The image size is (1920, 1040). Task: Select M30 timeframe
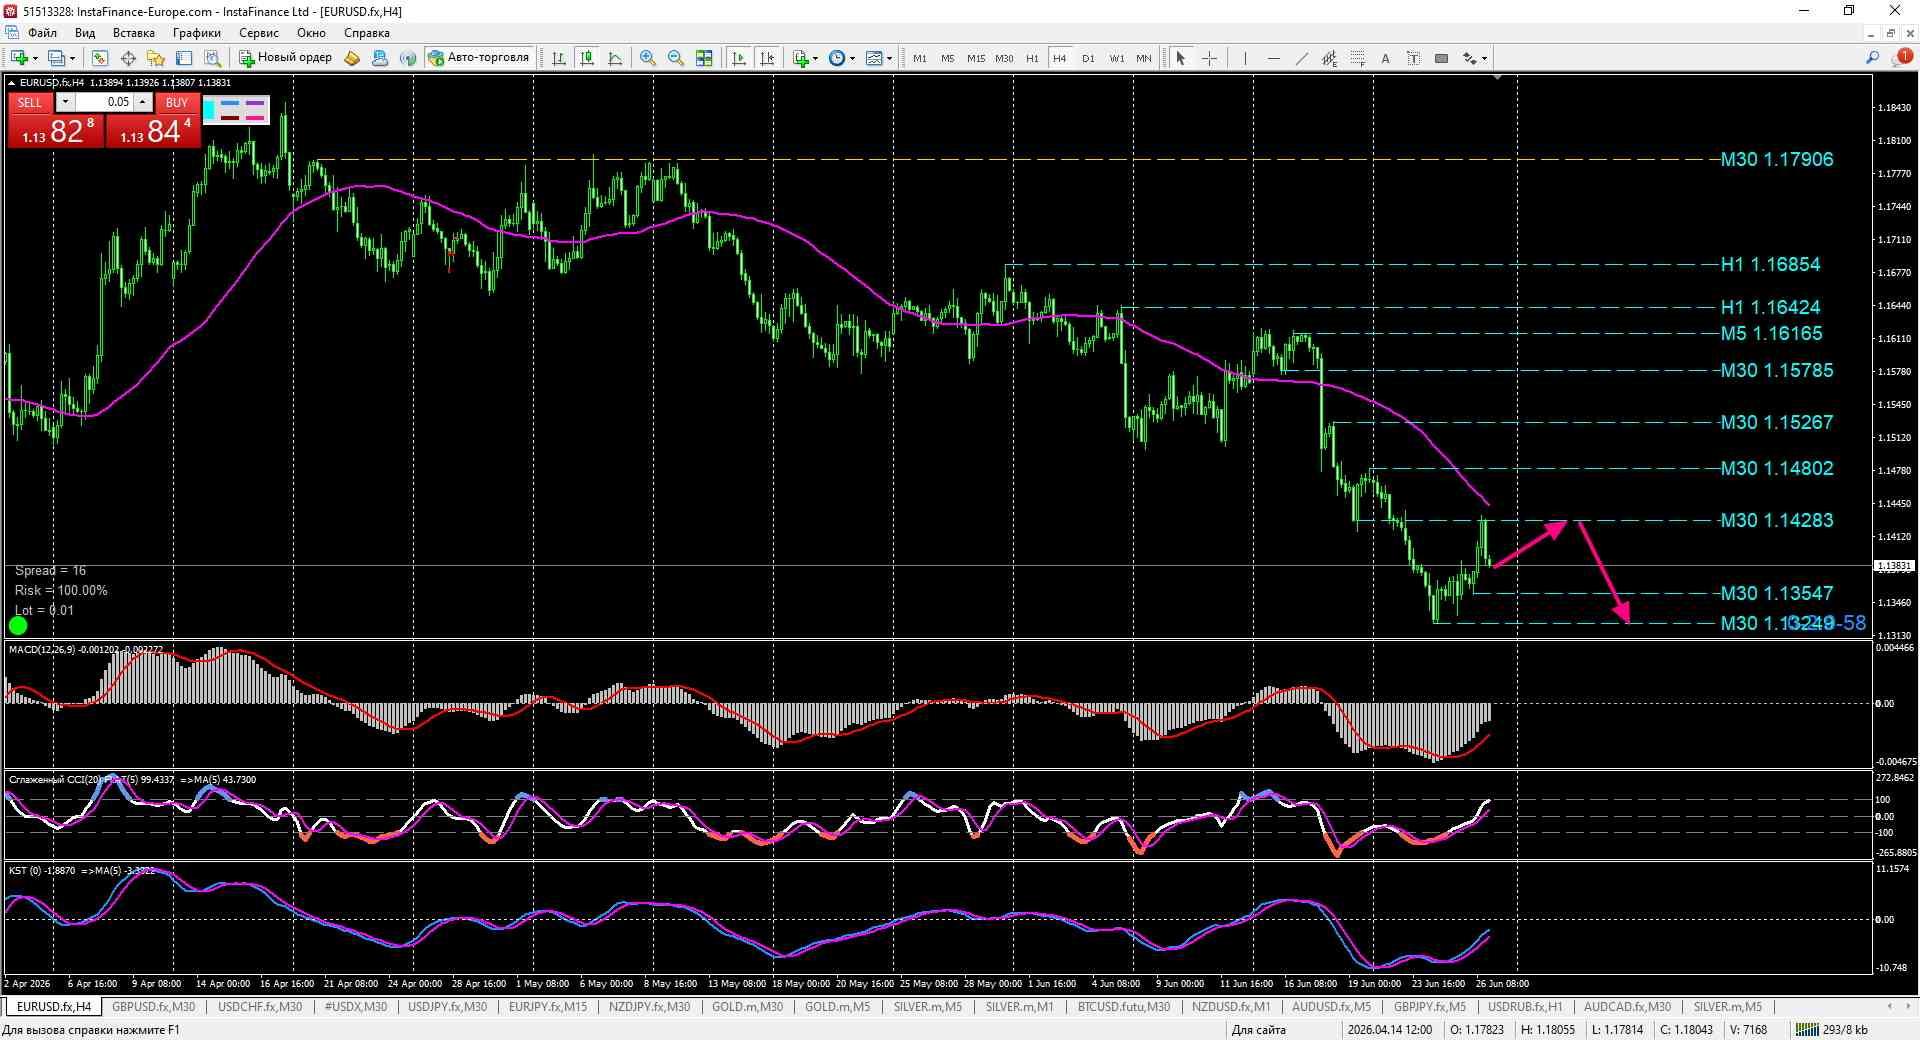(x=1004, y=58)
